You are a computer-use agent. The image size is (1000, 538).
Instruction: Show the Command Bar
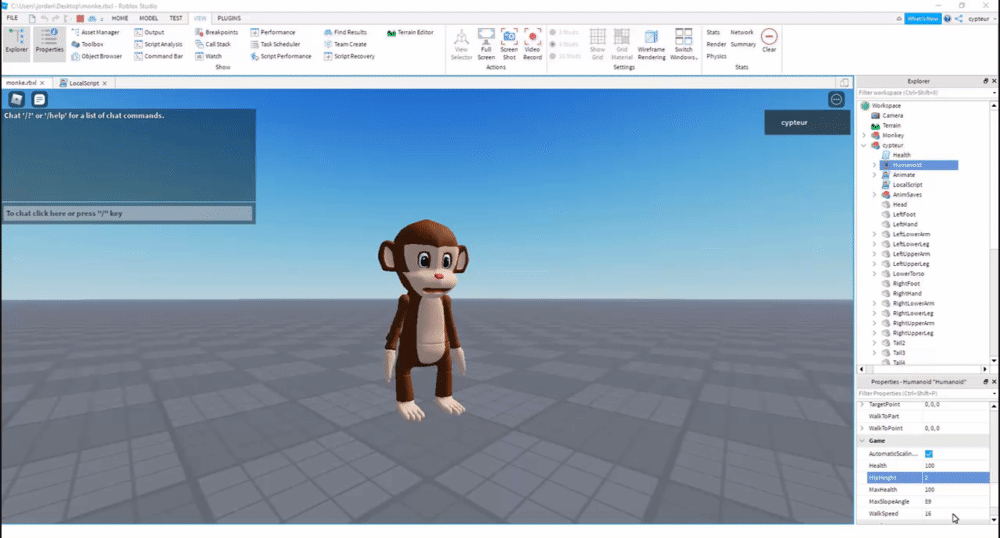[x=158, y=56]
